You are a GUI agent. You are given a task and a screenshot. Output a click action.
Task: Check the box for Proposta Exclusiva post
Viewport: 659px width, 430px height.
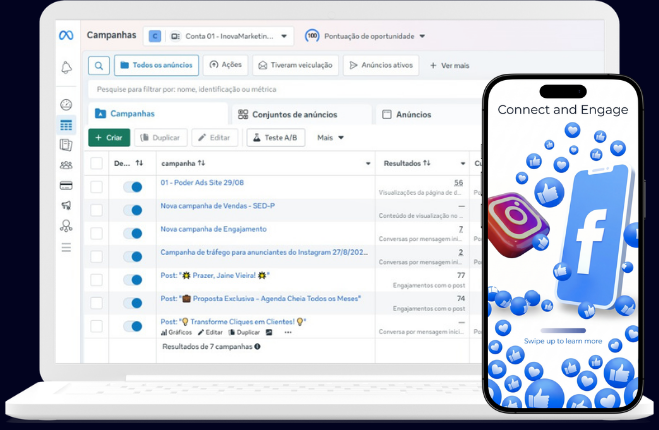[96, 303]
